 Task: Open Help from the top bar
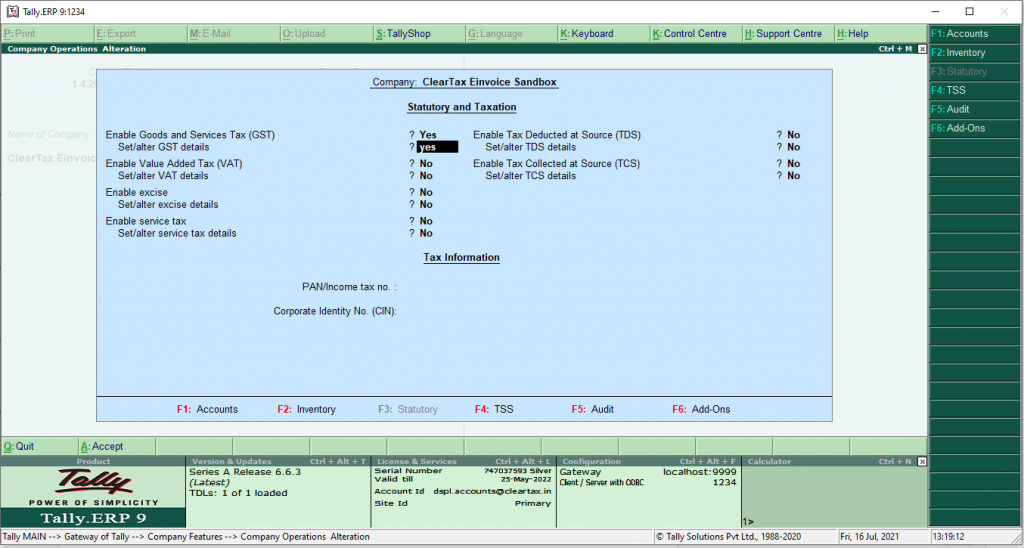(881, 33)
